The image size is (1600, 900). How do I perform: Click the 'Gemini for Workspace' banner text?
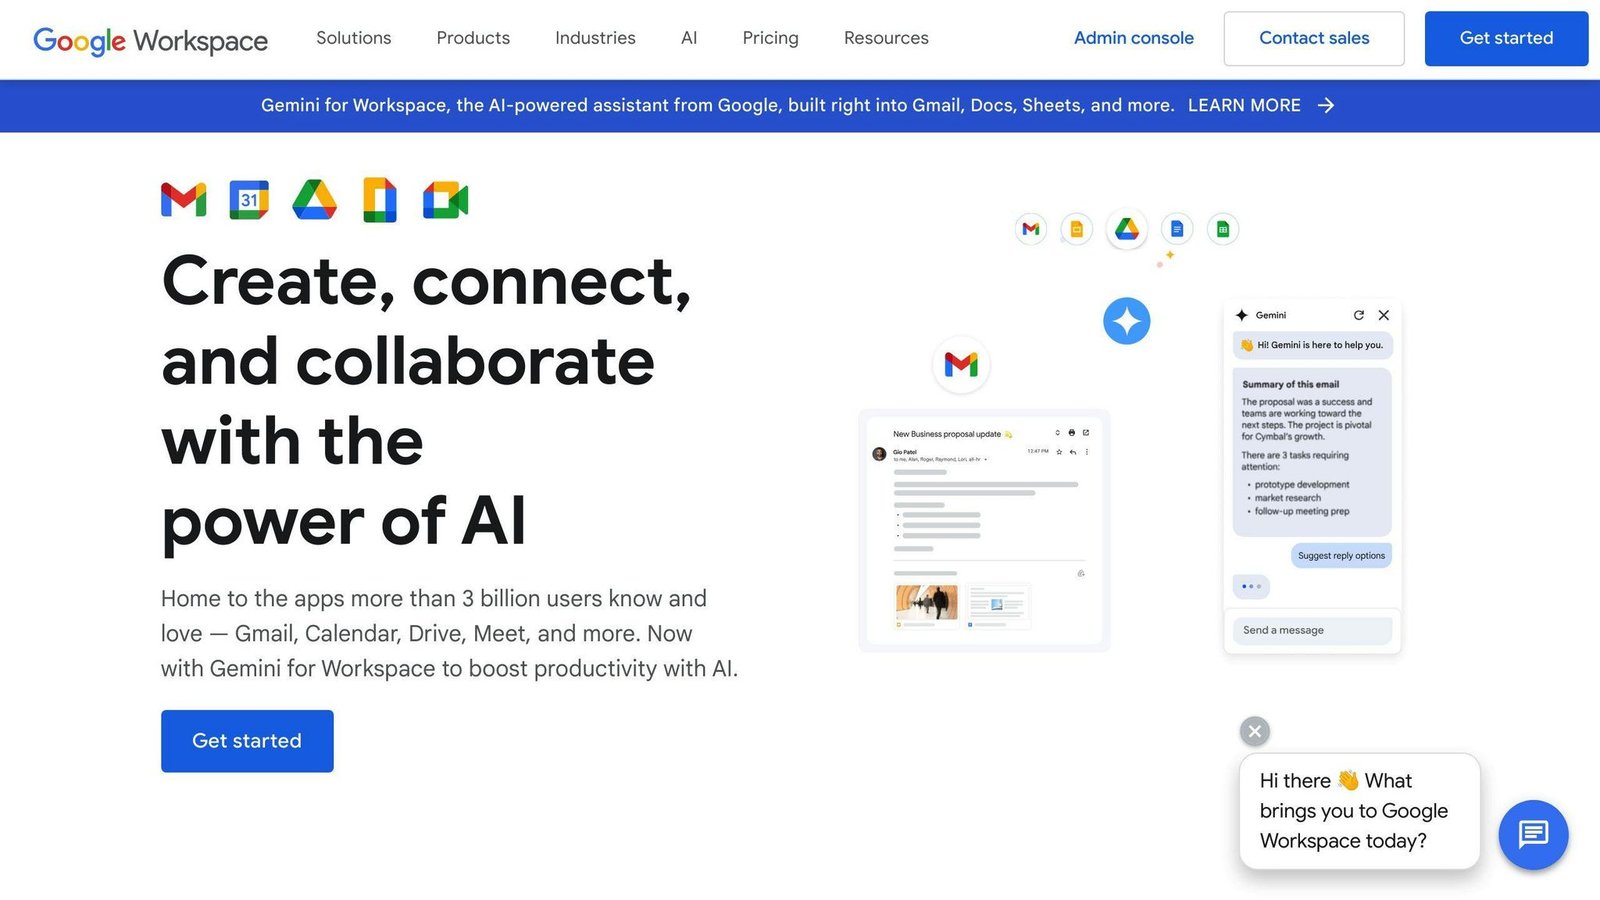(x=717, y=105)
